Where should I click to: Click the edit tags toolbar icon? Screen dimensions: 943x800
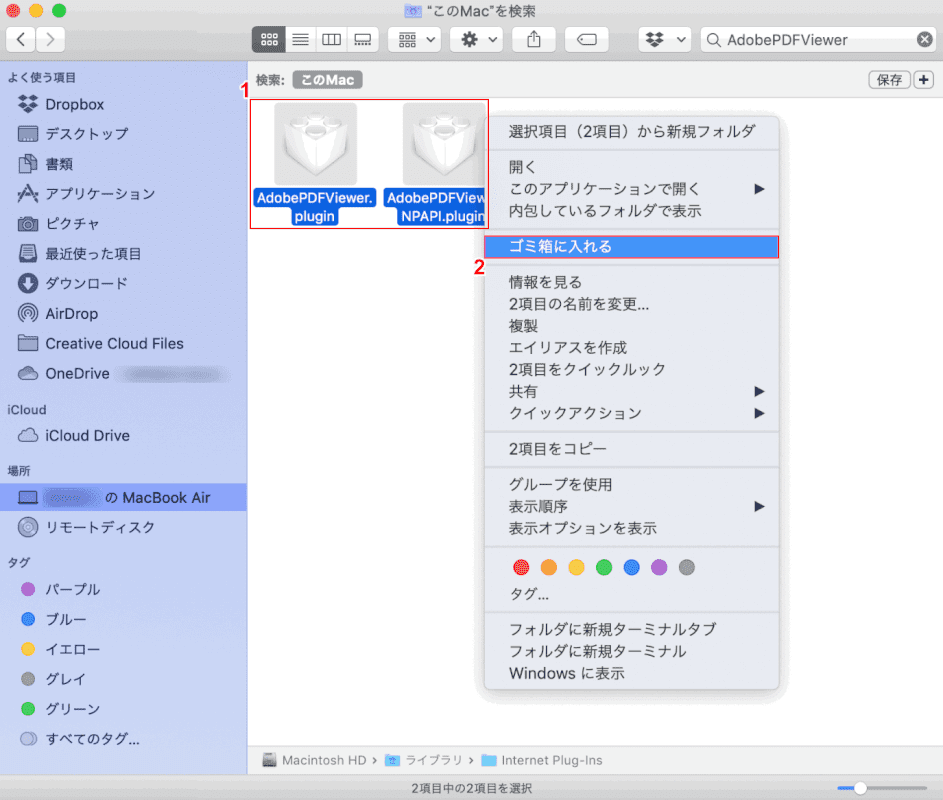(586, 40)
